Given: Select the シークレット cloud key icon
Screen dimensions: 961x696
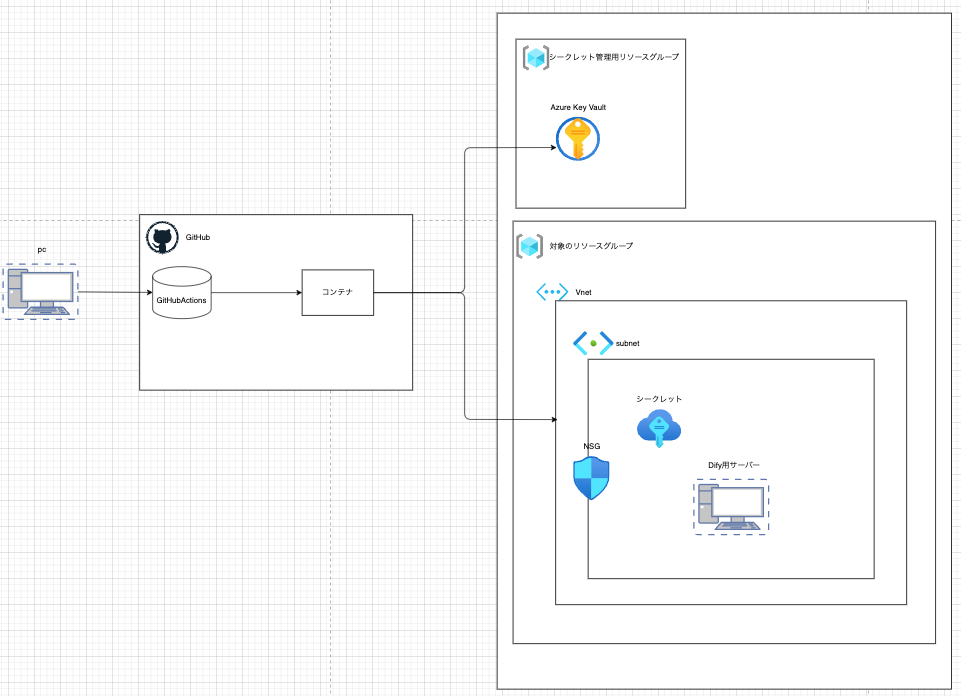Looking at the screenshot, I should (659, 427).
